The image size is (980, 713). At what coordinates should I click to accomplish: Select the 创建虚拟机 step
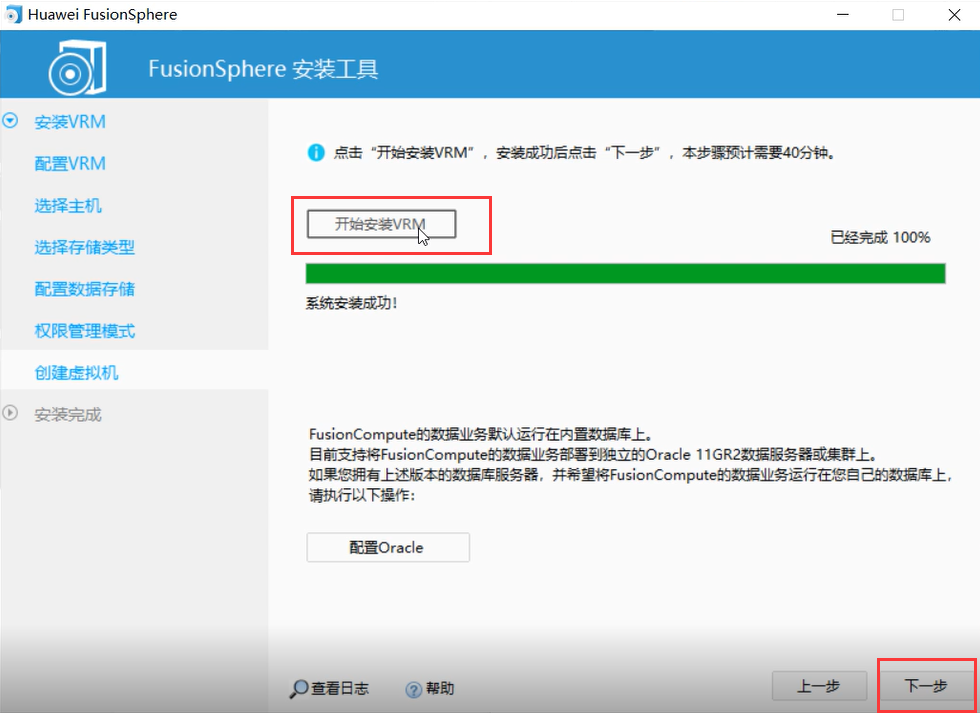tap(76, 373)
